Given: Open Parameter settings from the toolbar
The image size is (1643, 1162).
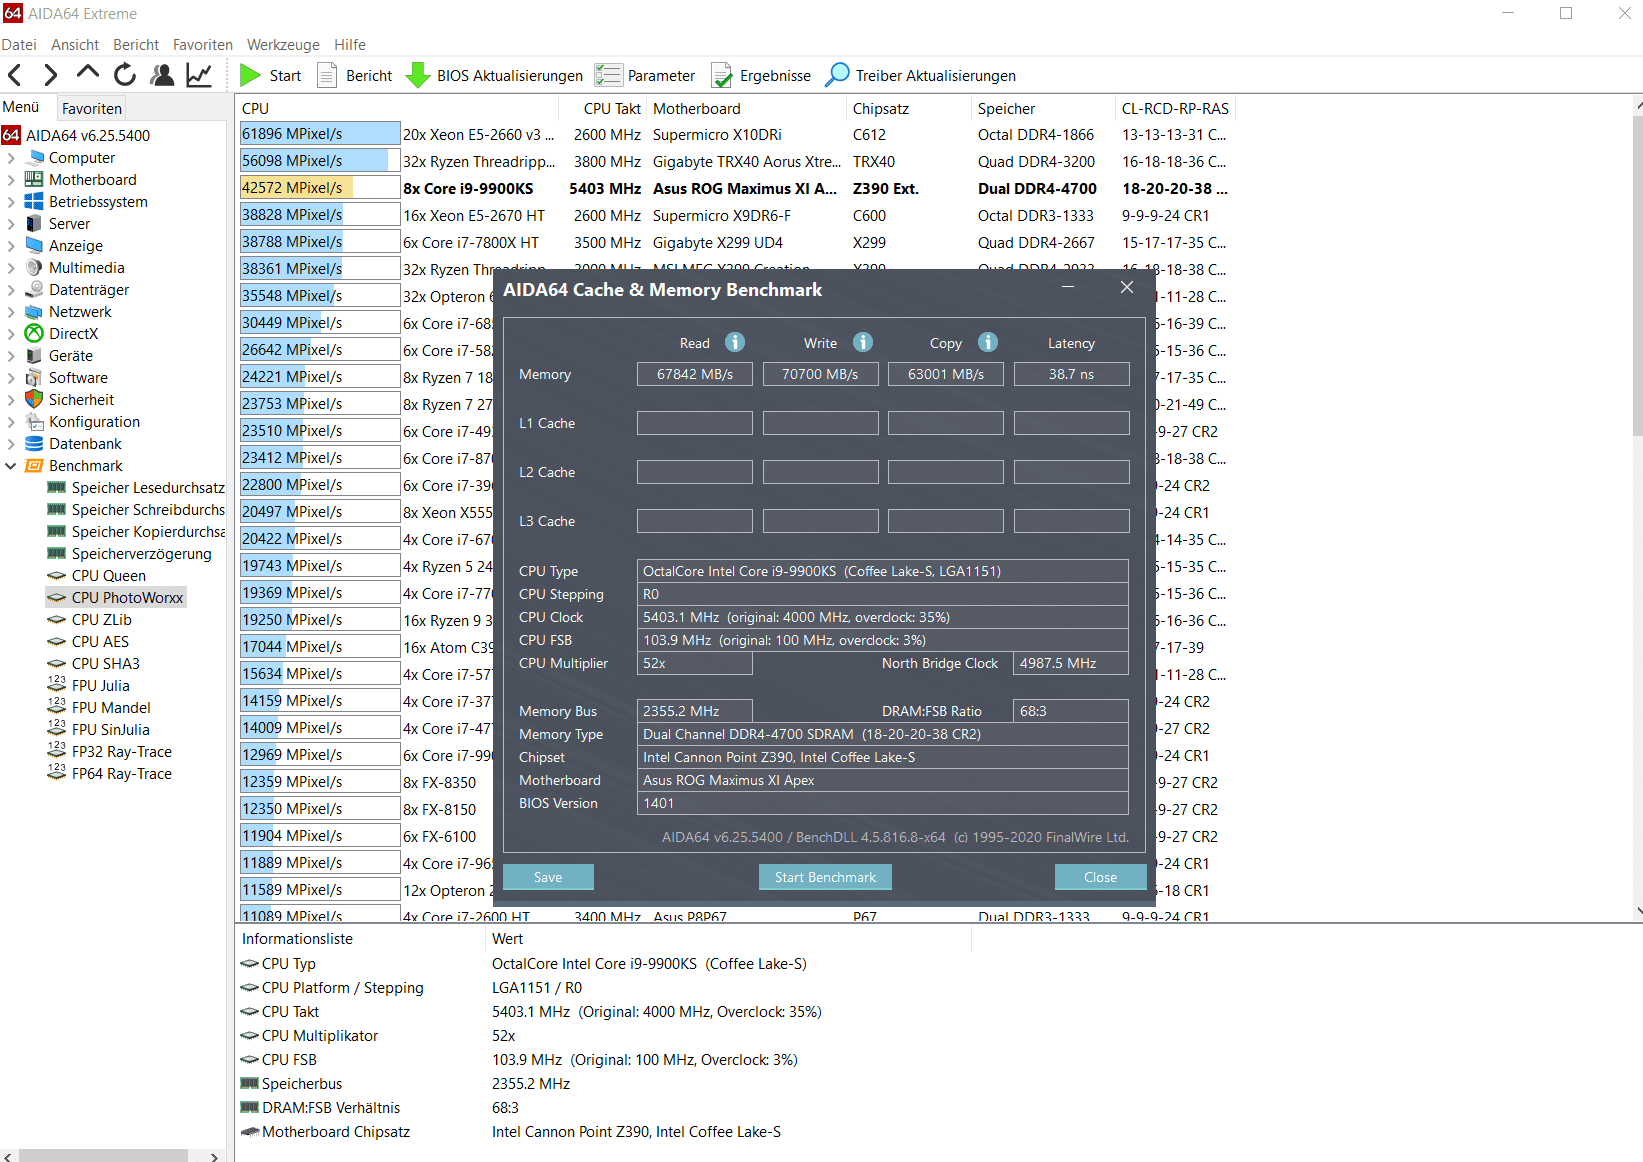Looking at the screenshot, I should point(645,75).
